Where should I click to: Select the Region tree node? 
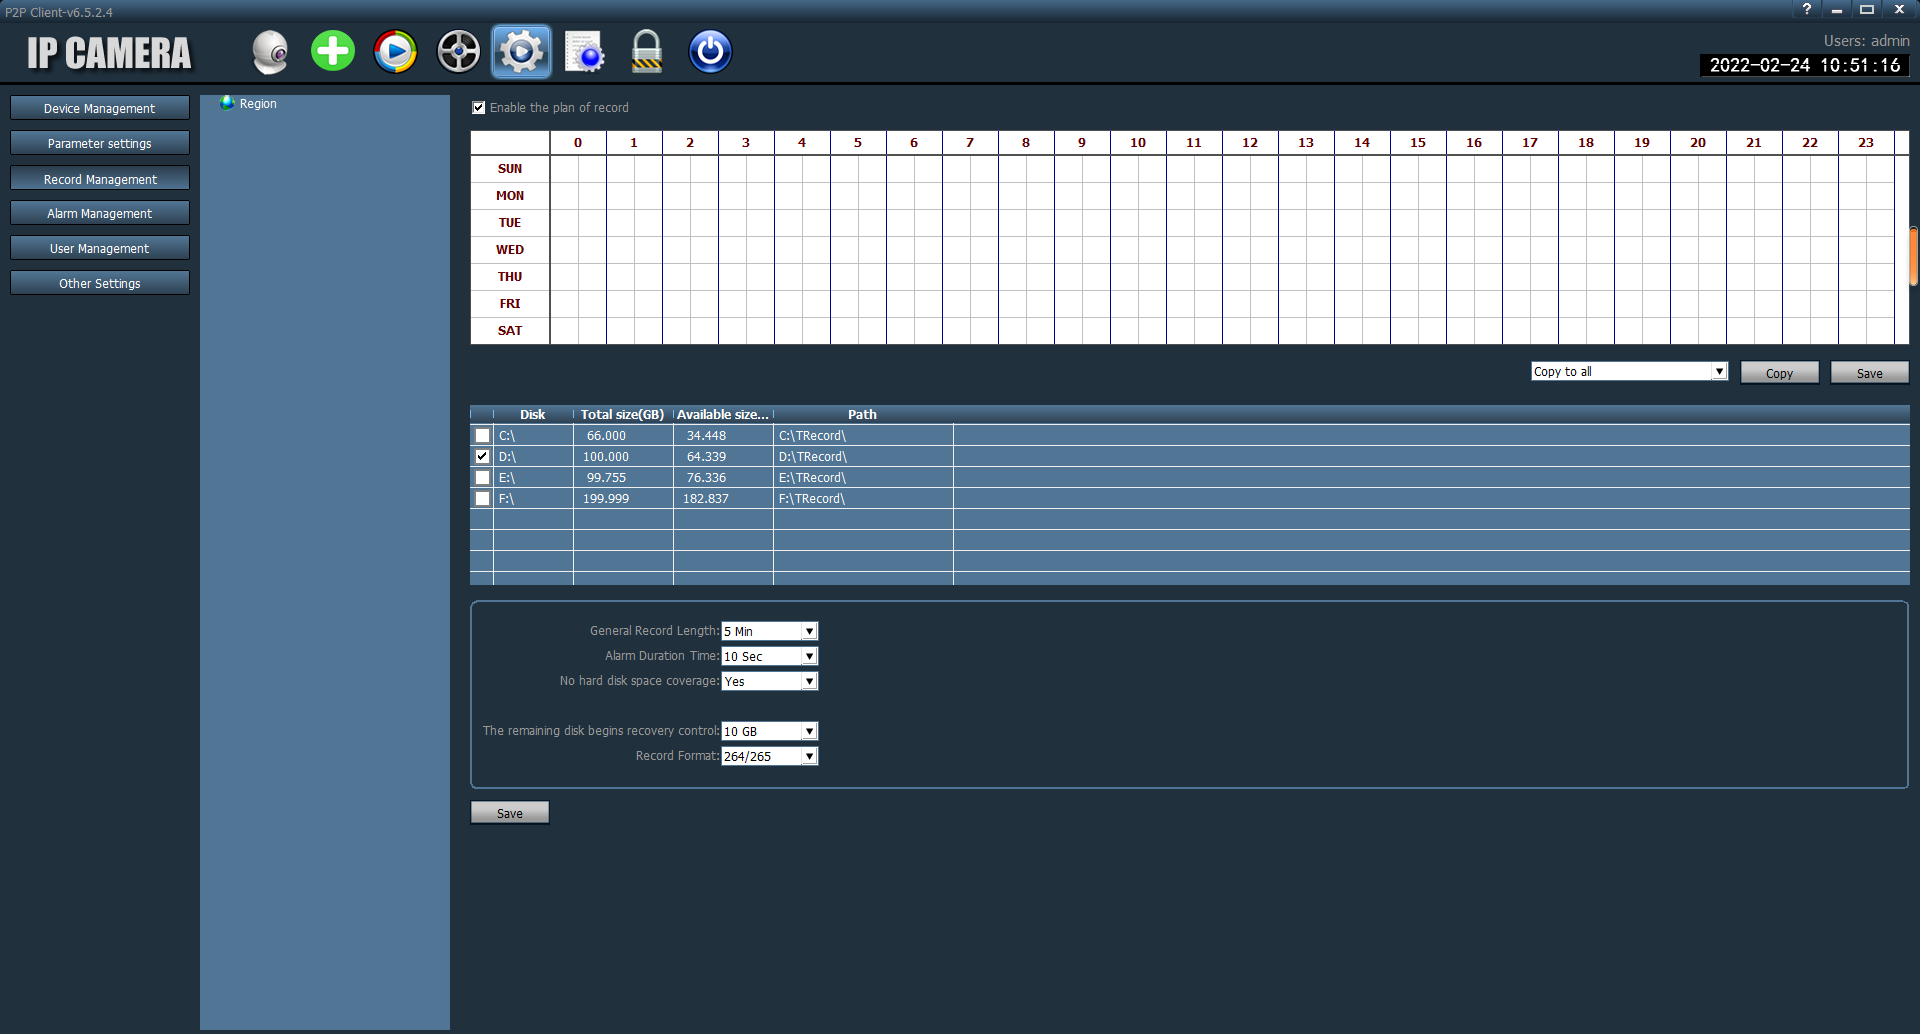click(x=257, y=104)
